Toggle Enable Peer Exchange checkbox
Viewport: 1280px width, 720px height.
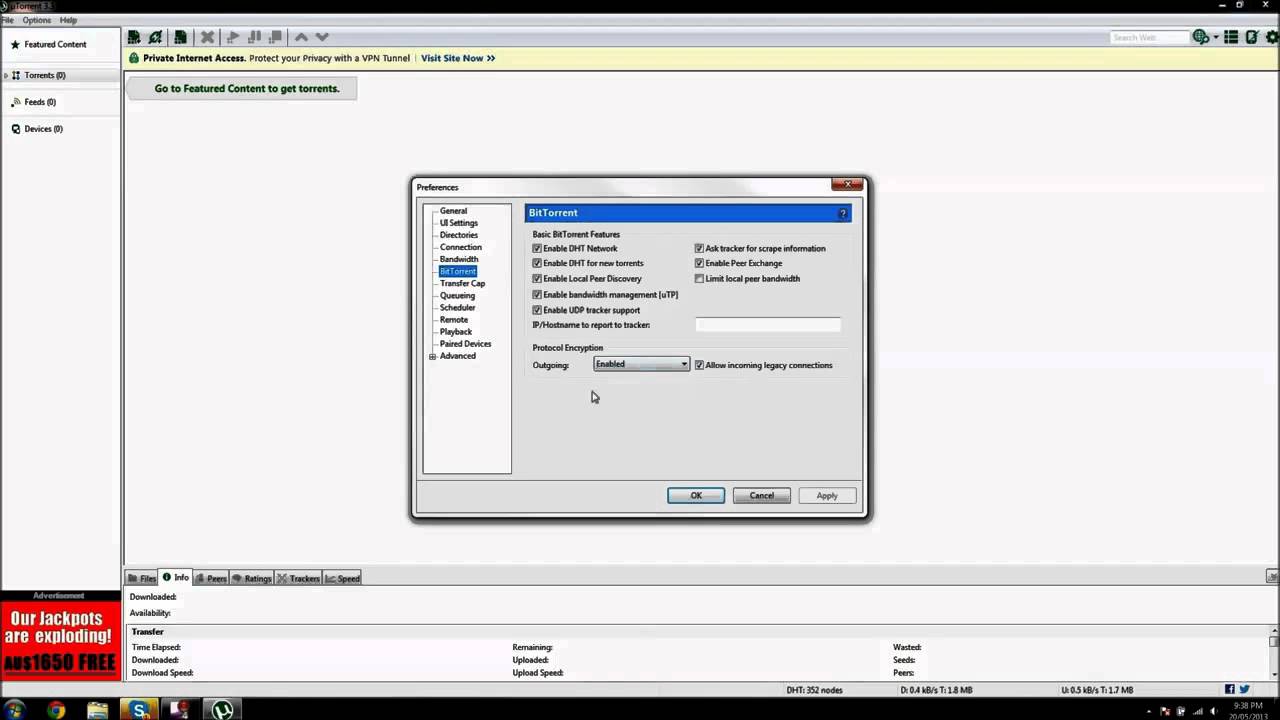click(699, 263)
